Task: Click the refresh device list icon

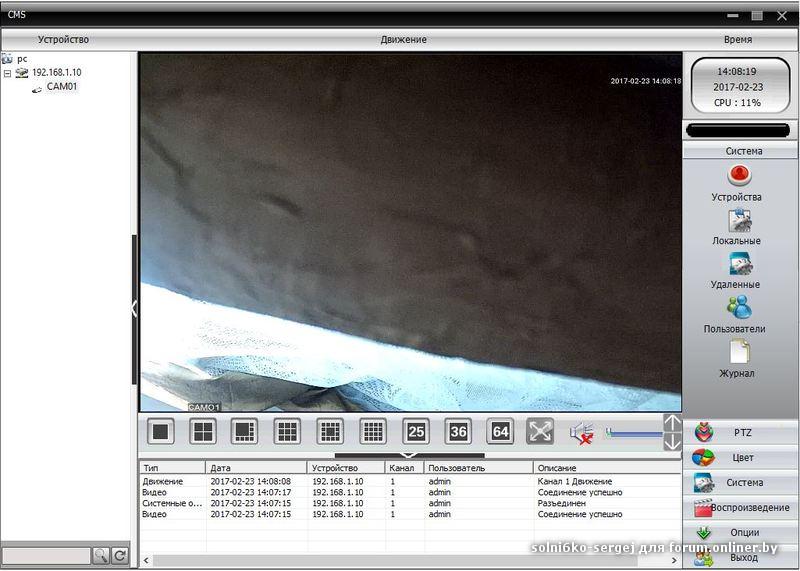Action: click(x=120, y=556)
